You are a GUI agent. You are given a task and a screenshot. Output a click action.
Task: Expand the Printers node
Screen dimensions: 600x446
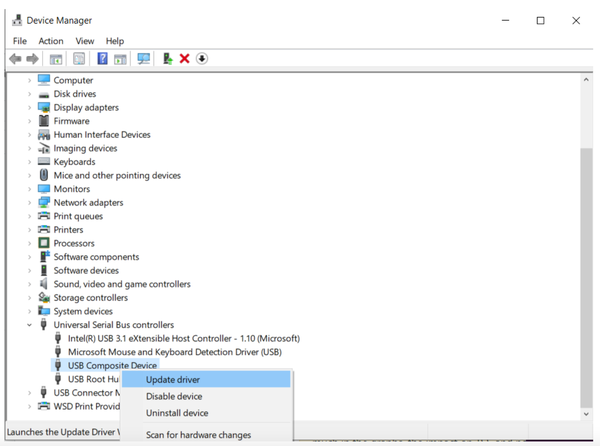(x=29, y=230)
